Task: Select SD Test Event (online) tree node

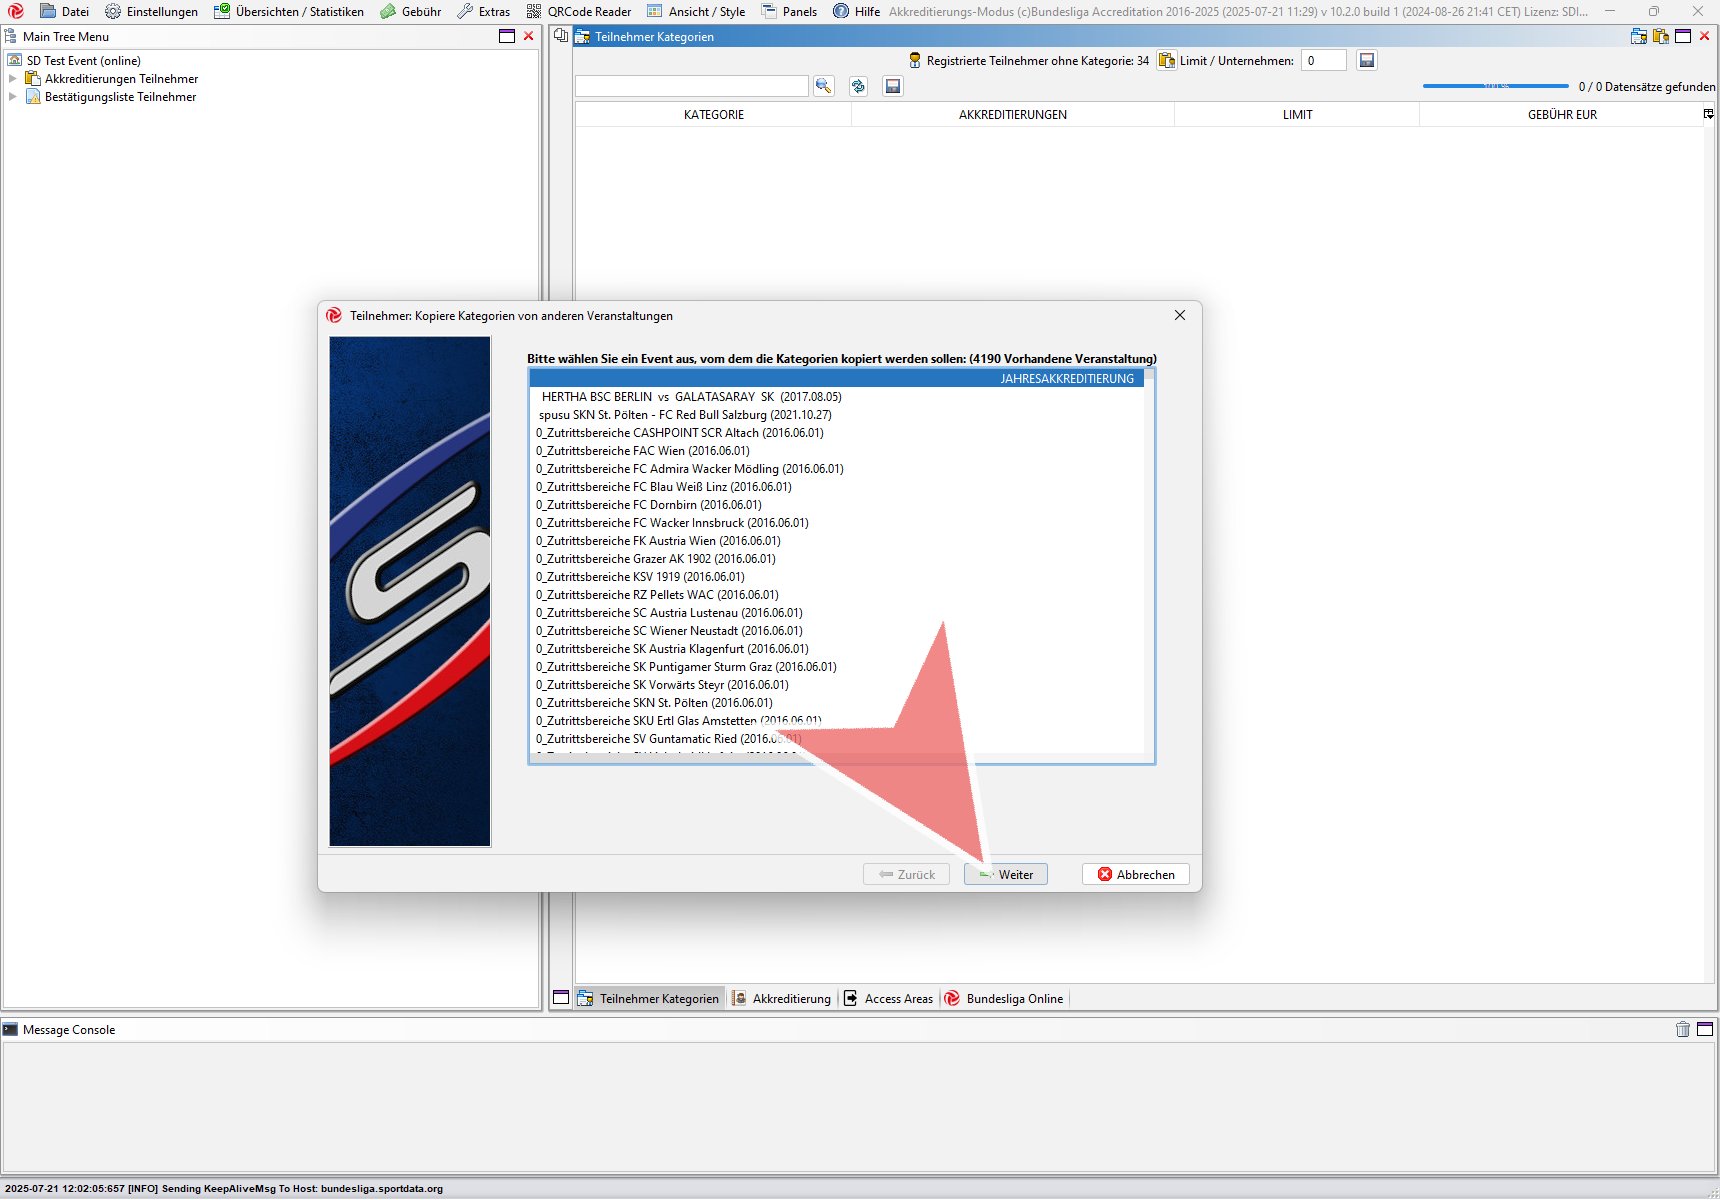Action: tap(83, 61)
